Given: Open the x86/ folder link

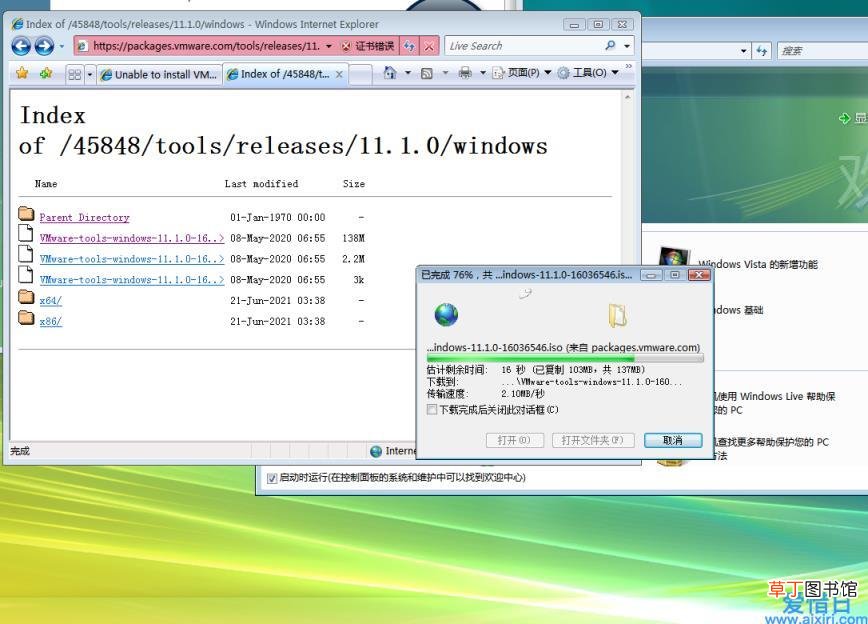Looking at the screenshot, I should tap(50, 321).
